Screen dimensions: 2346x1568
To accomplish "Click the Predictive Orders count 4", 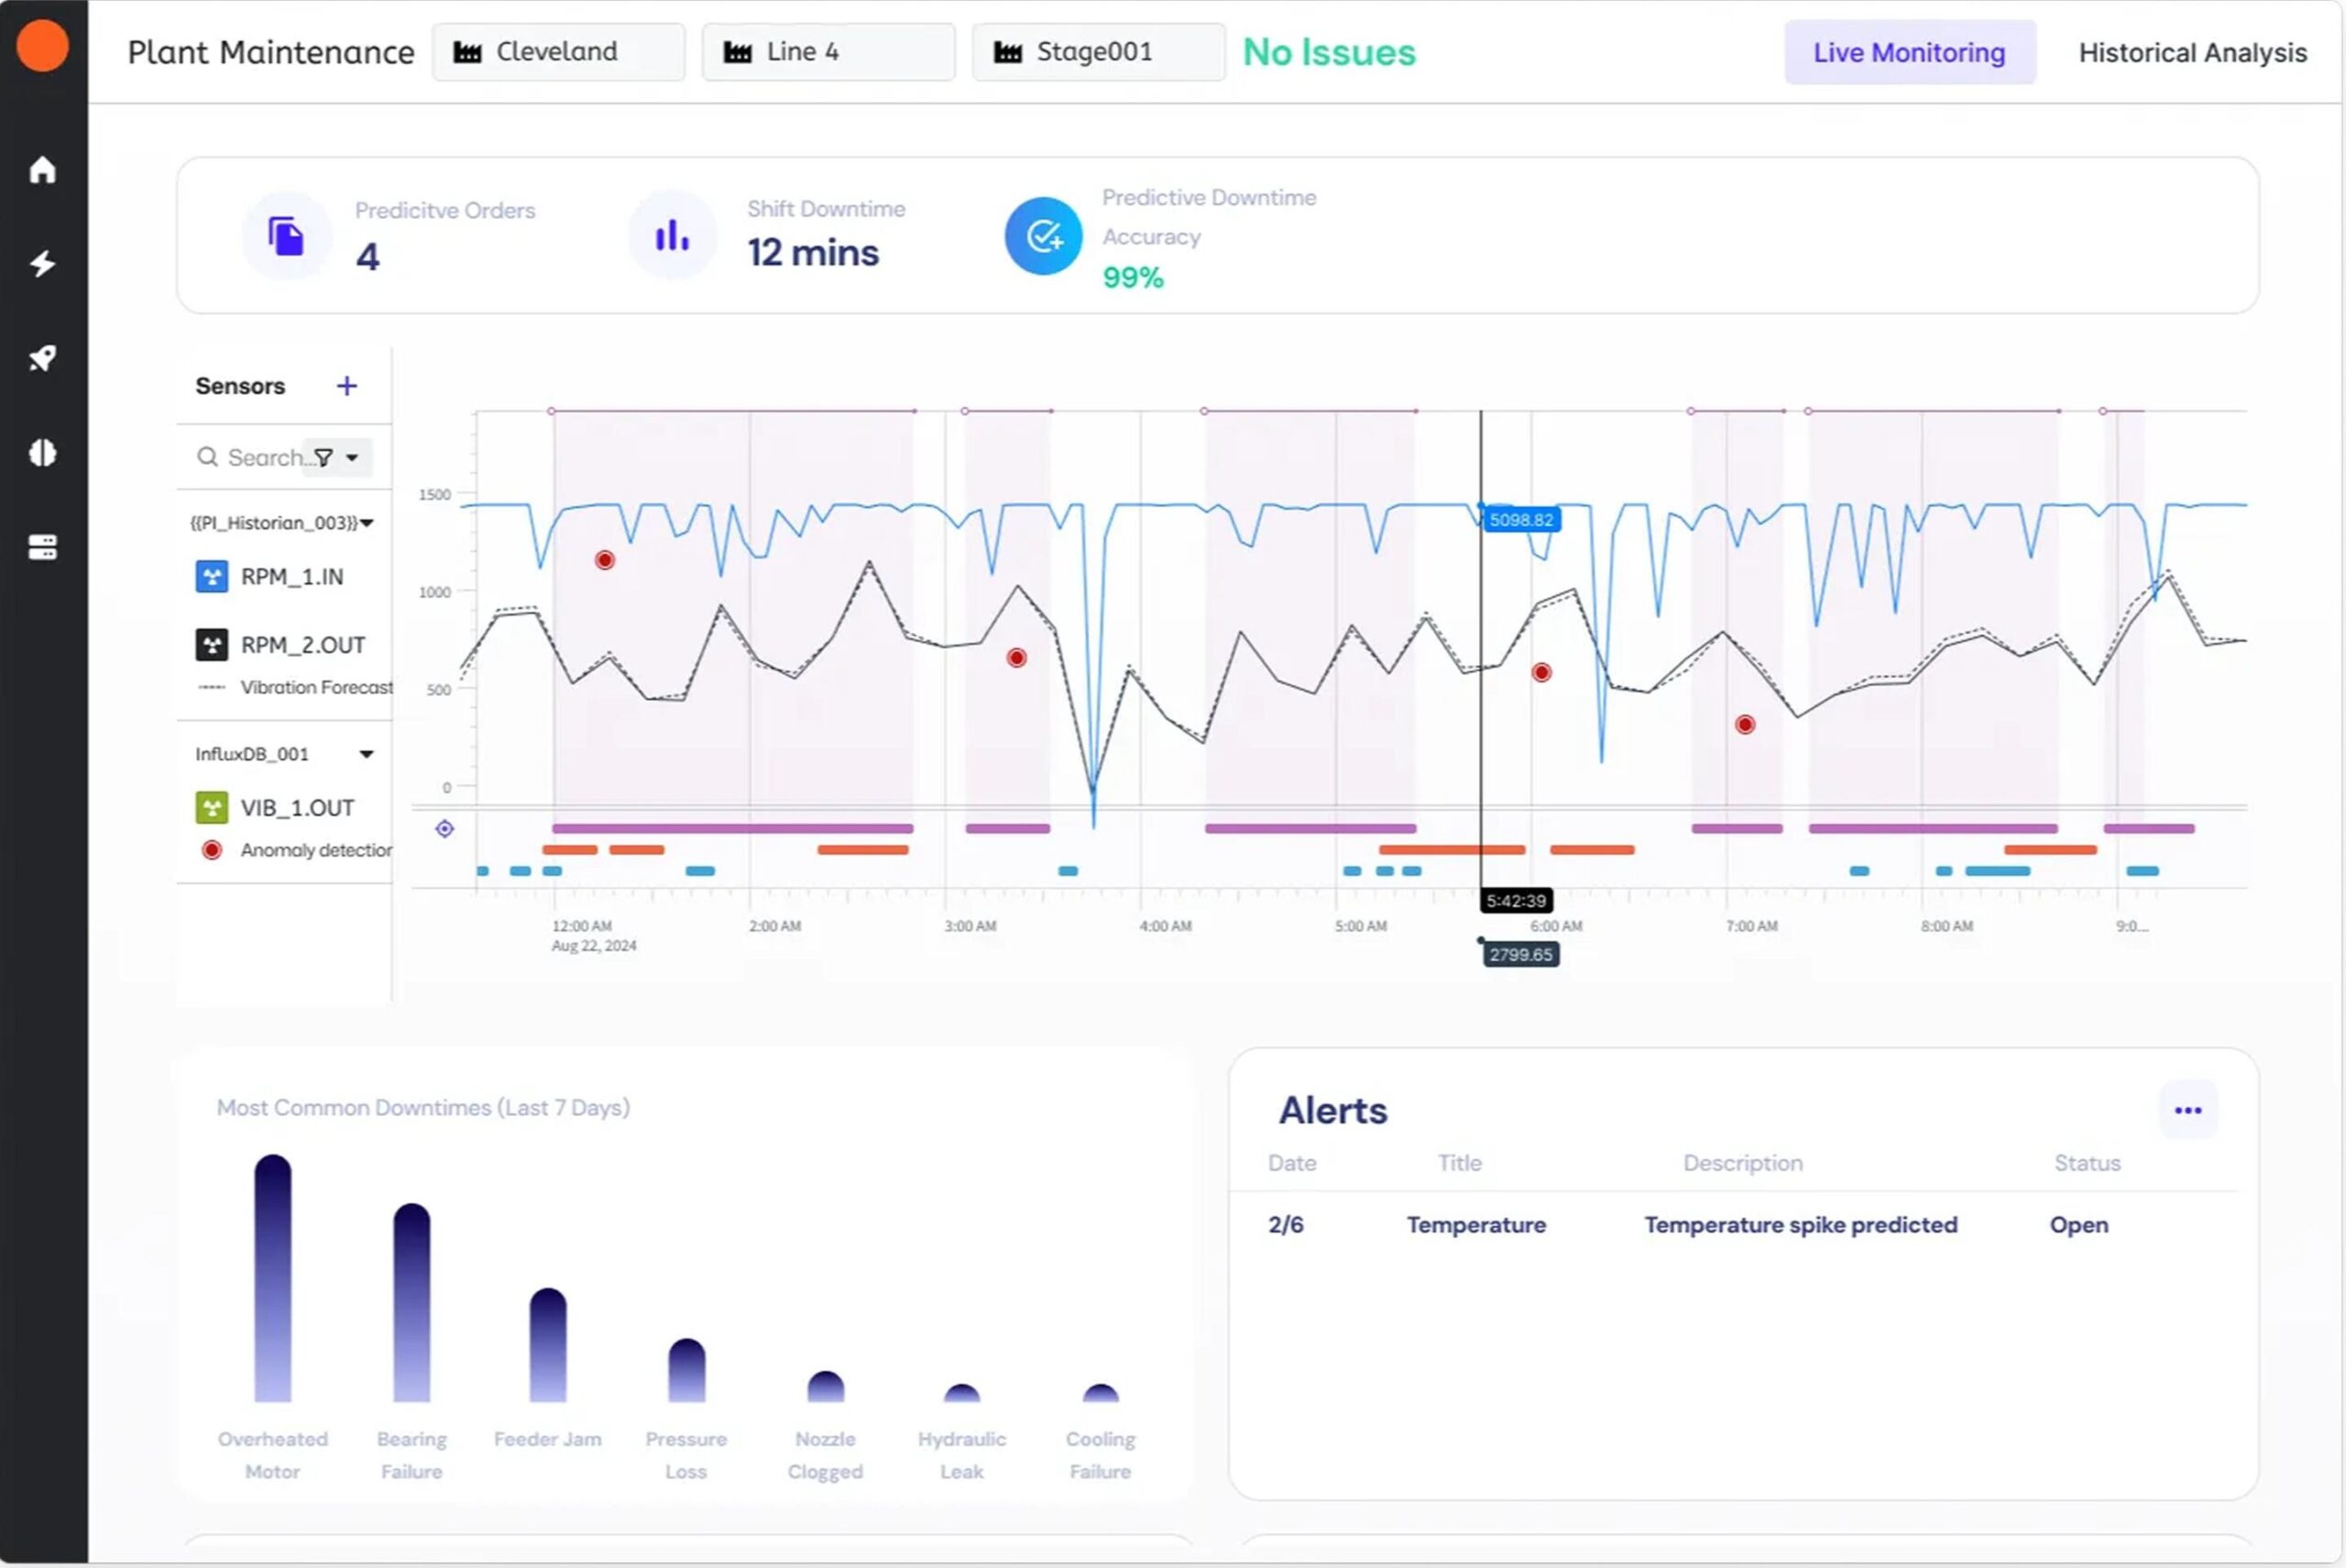I will (368, 257).
